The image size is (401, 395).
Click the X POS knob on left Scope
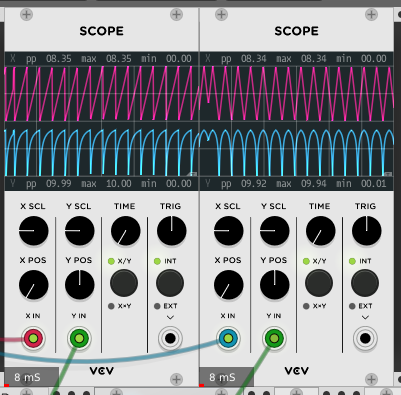pos(34,285)
